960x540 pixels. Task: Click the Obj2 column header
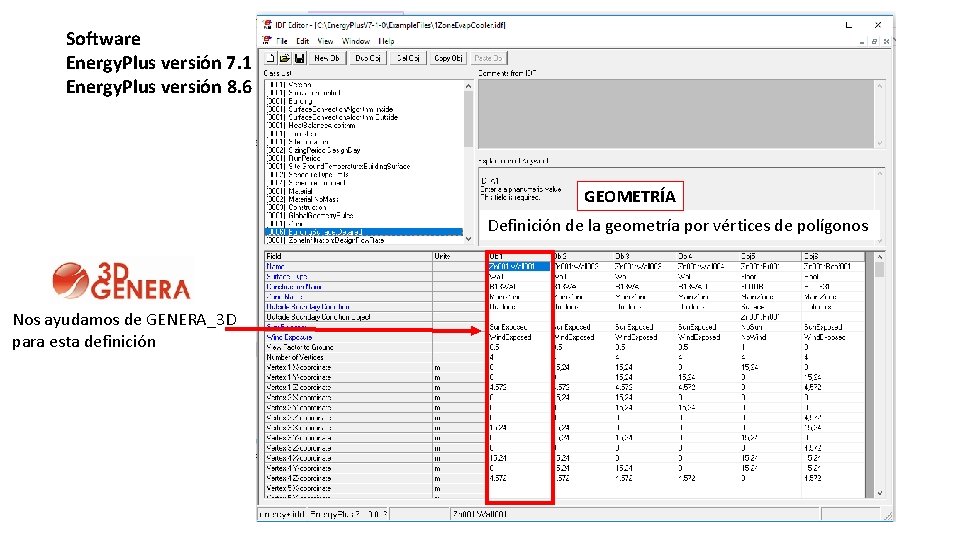tap(583, 256)
